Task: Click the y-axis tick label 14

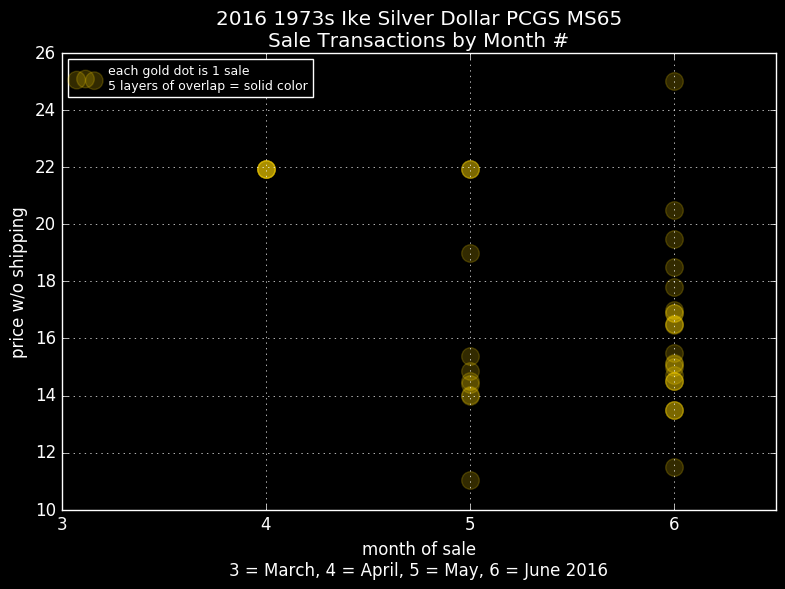Action: pos(45,396)
